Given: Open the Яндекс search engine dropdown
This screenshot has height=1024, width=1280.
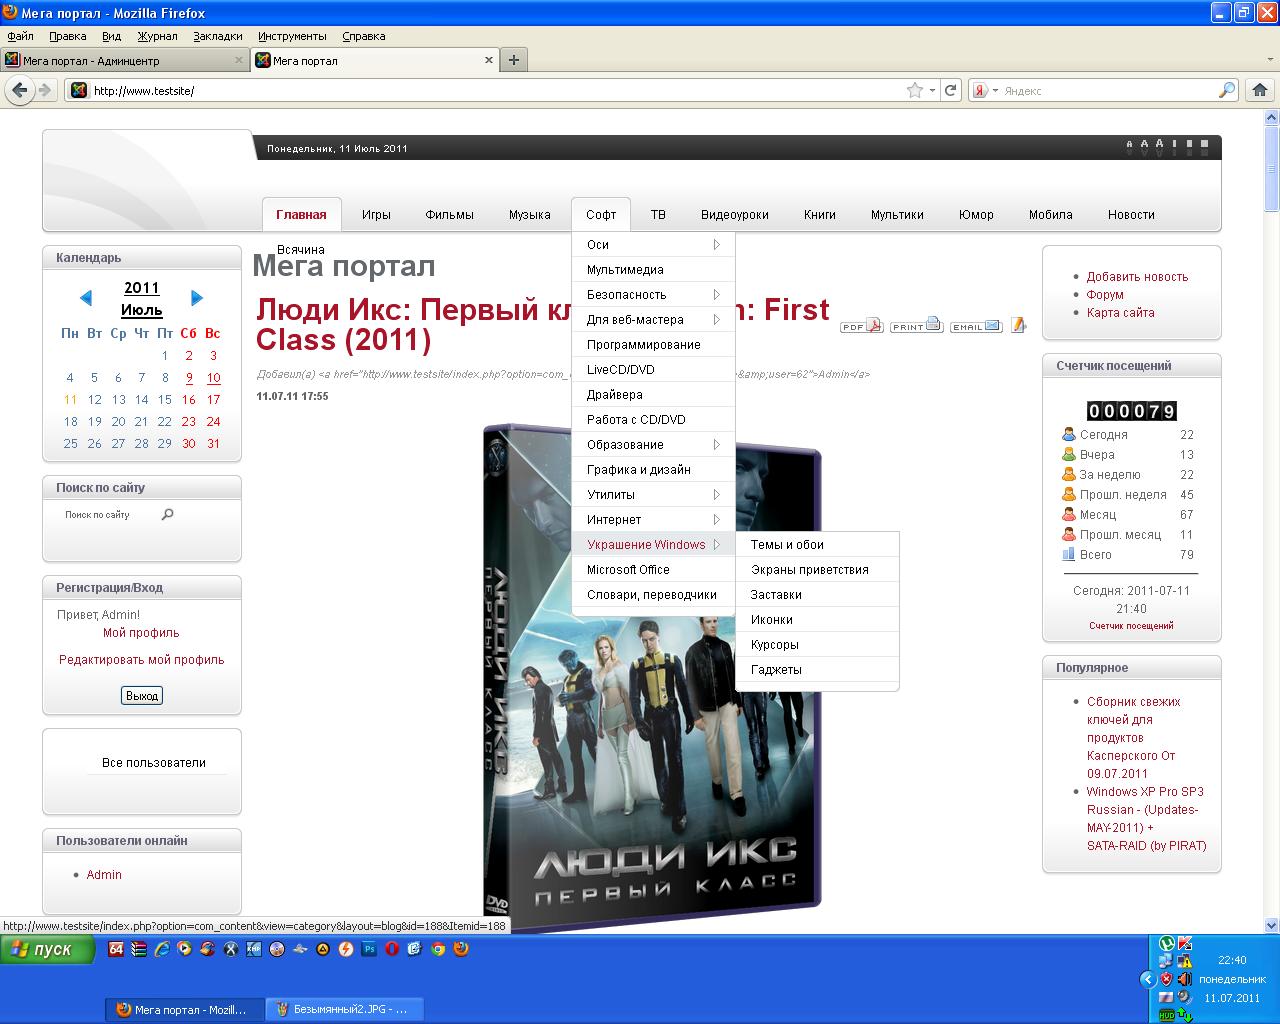Looking at the screenshot, I should click(x=983, y=90).
